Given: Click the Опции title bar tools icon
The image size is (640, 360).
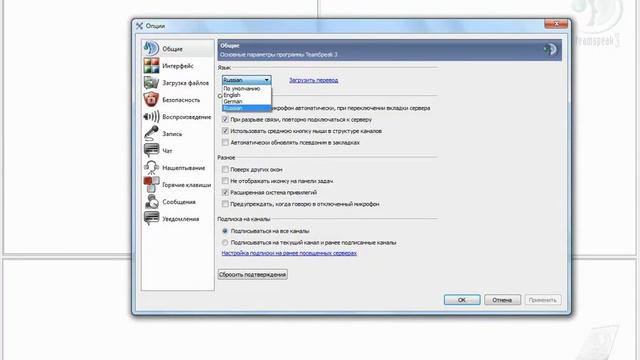Looking at the screenshot, I should 140,26.
